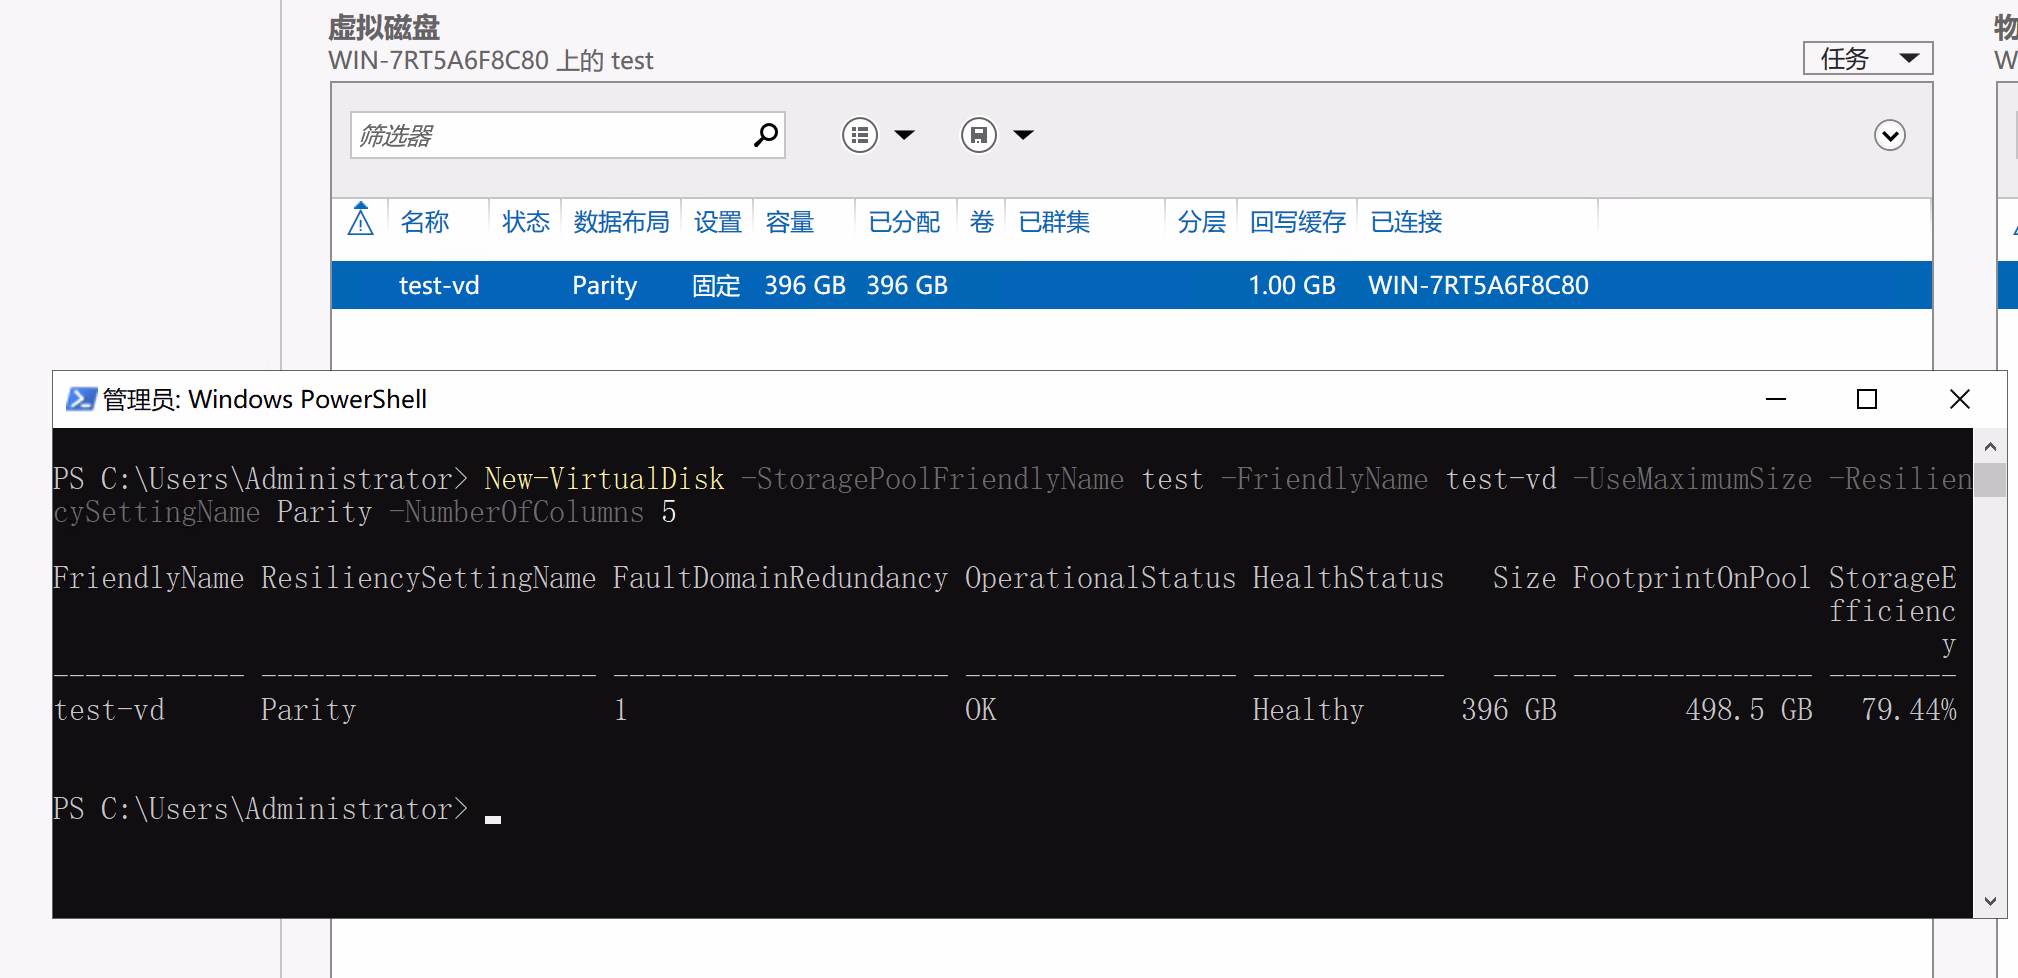Minimize the PowerShell window
This screenshot has height=978, width=2018.
(1775, 400)
